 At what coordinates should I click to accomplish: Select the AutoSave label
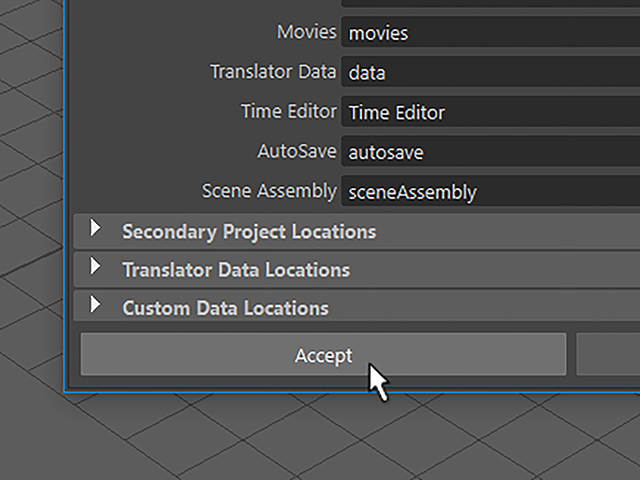click(297, 151)
